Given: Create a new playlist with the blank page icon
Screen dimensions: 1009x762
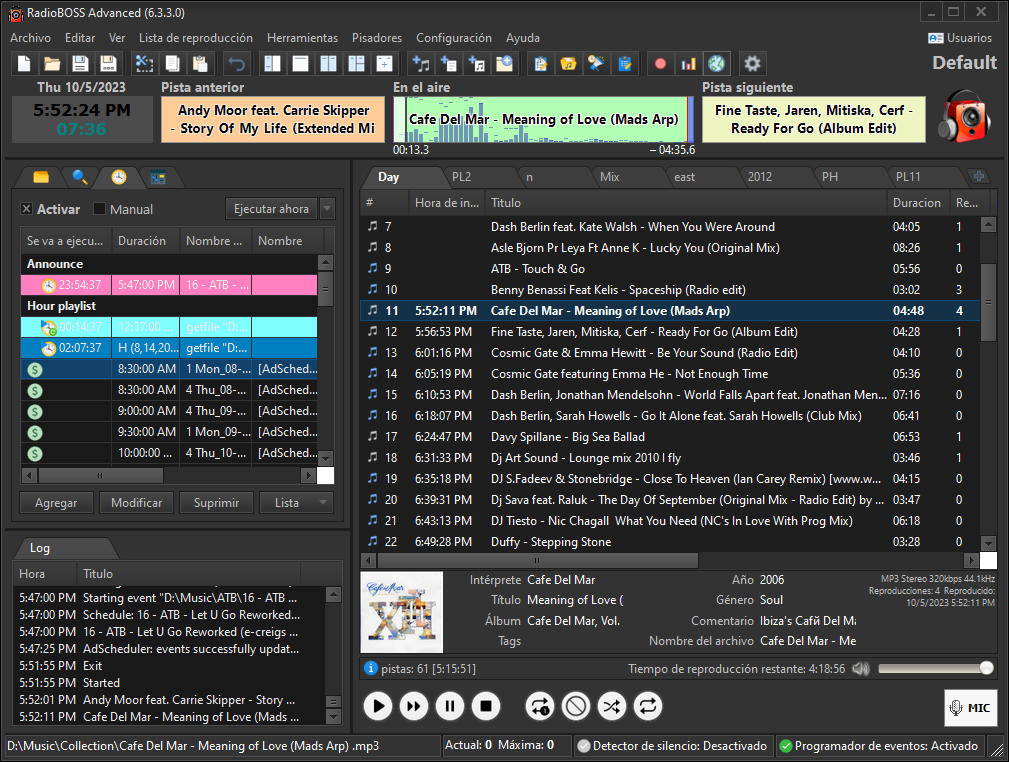Looking at the screenshot, I should (x=24, y=64).
